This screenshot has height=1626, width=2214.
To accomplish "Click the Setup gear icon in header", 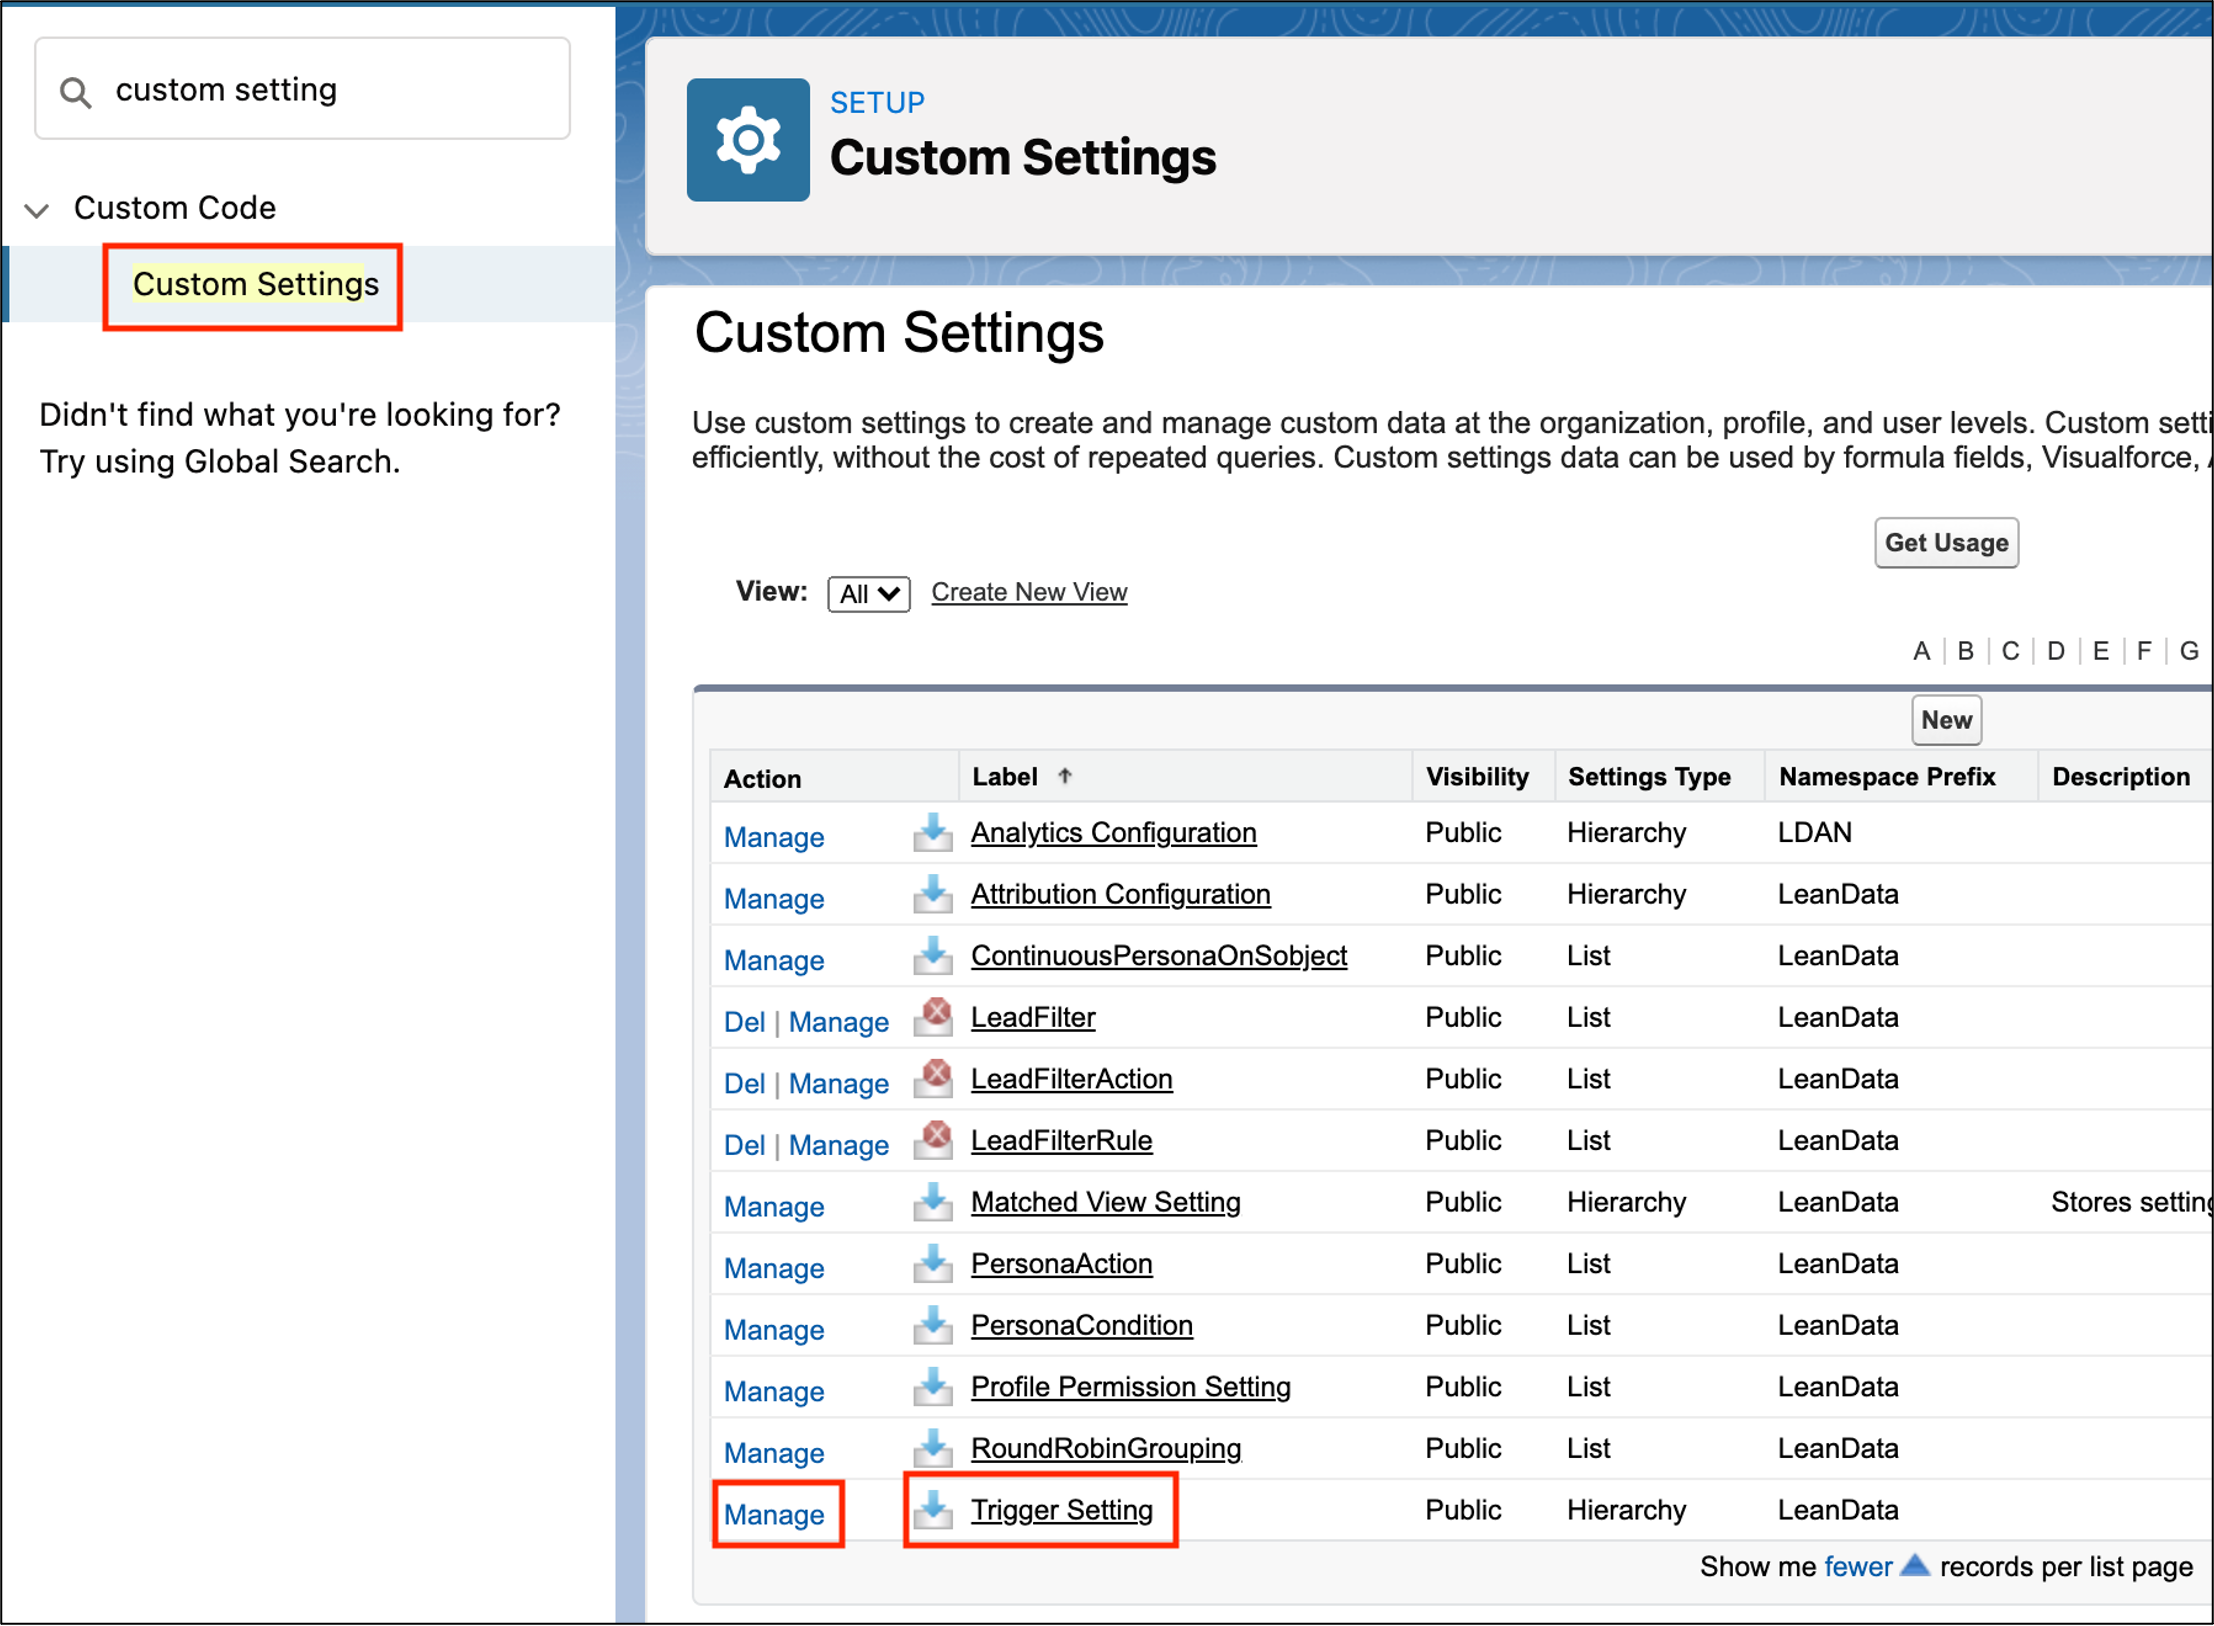I will [747, 140].
